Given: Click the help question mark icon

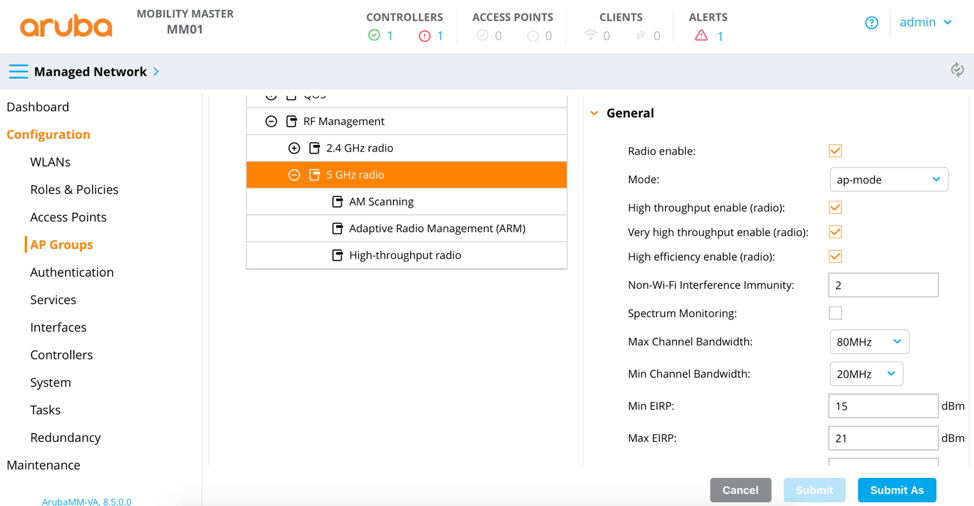Looking at the screenshot, I should click(x=871, y=23).
